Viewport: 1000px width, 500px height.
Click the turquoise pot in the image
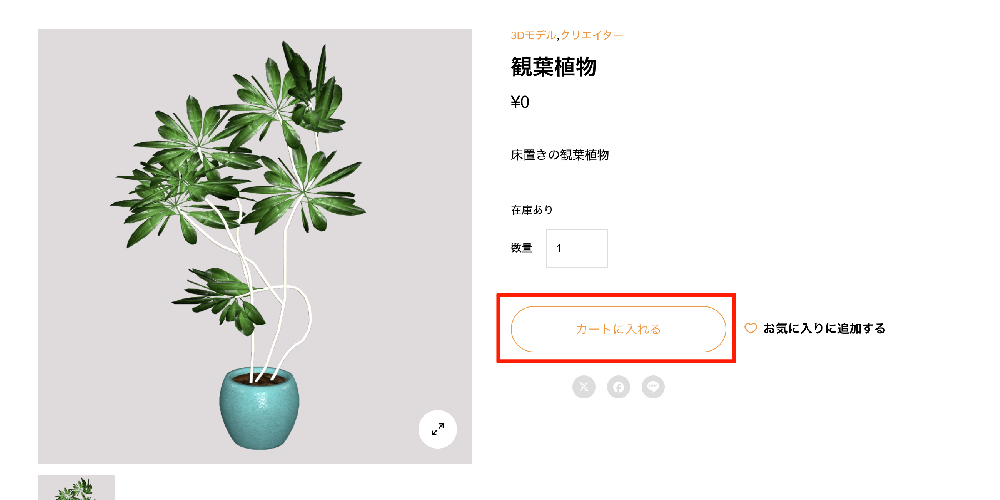coord(259,408)
